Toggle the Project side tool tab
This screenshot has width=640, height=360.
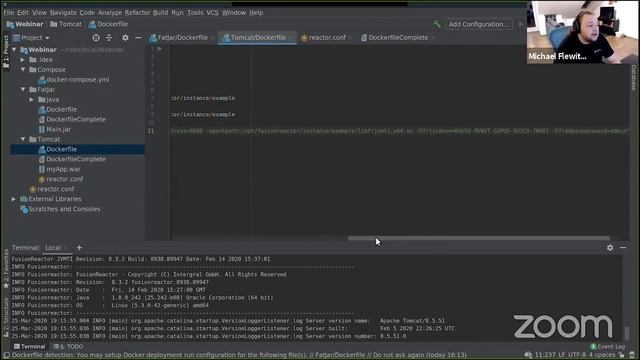coord(6,52)
